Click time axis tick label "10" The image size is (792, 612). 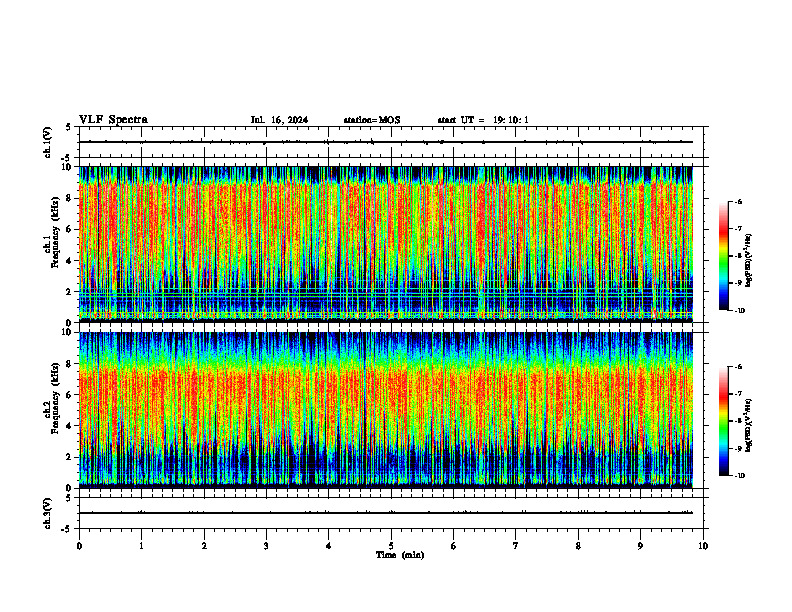[703, 546]
